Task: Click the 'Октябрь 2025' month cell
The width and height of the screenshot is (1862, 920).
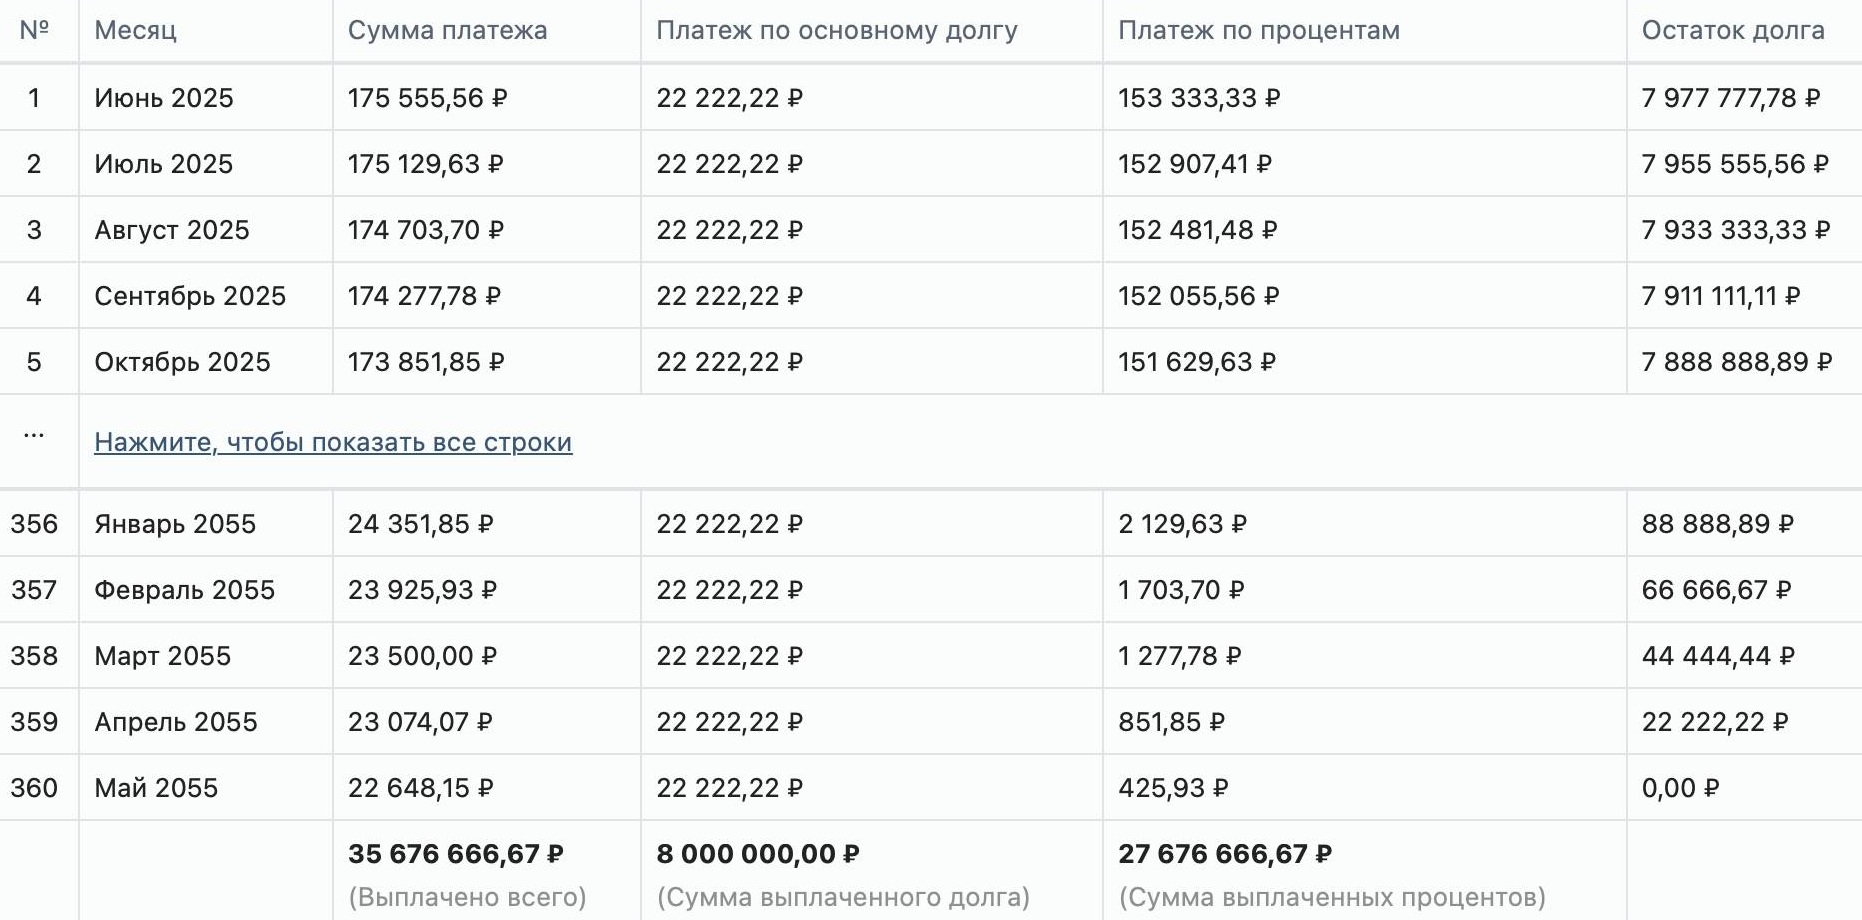Action: [x=182, y=362]
